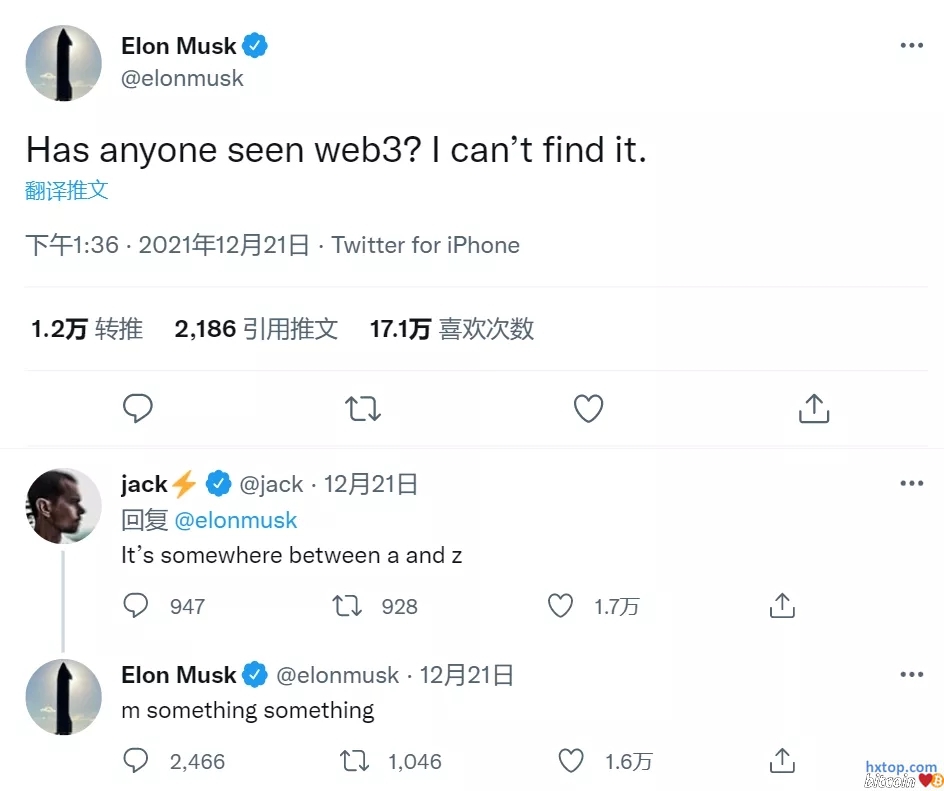Open more options on Elon's reply

pos(911,675)
